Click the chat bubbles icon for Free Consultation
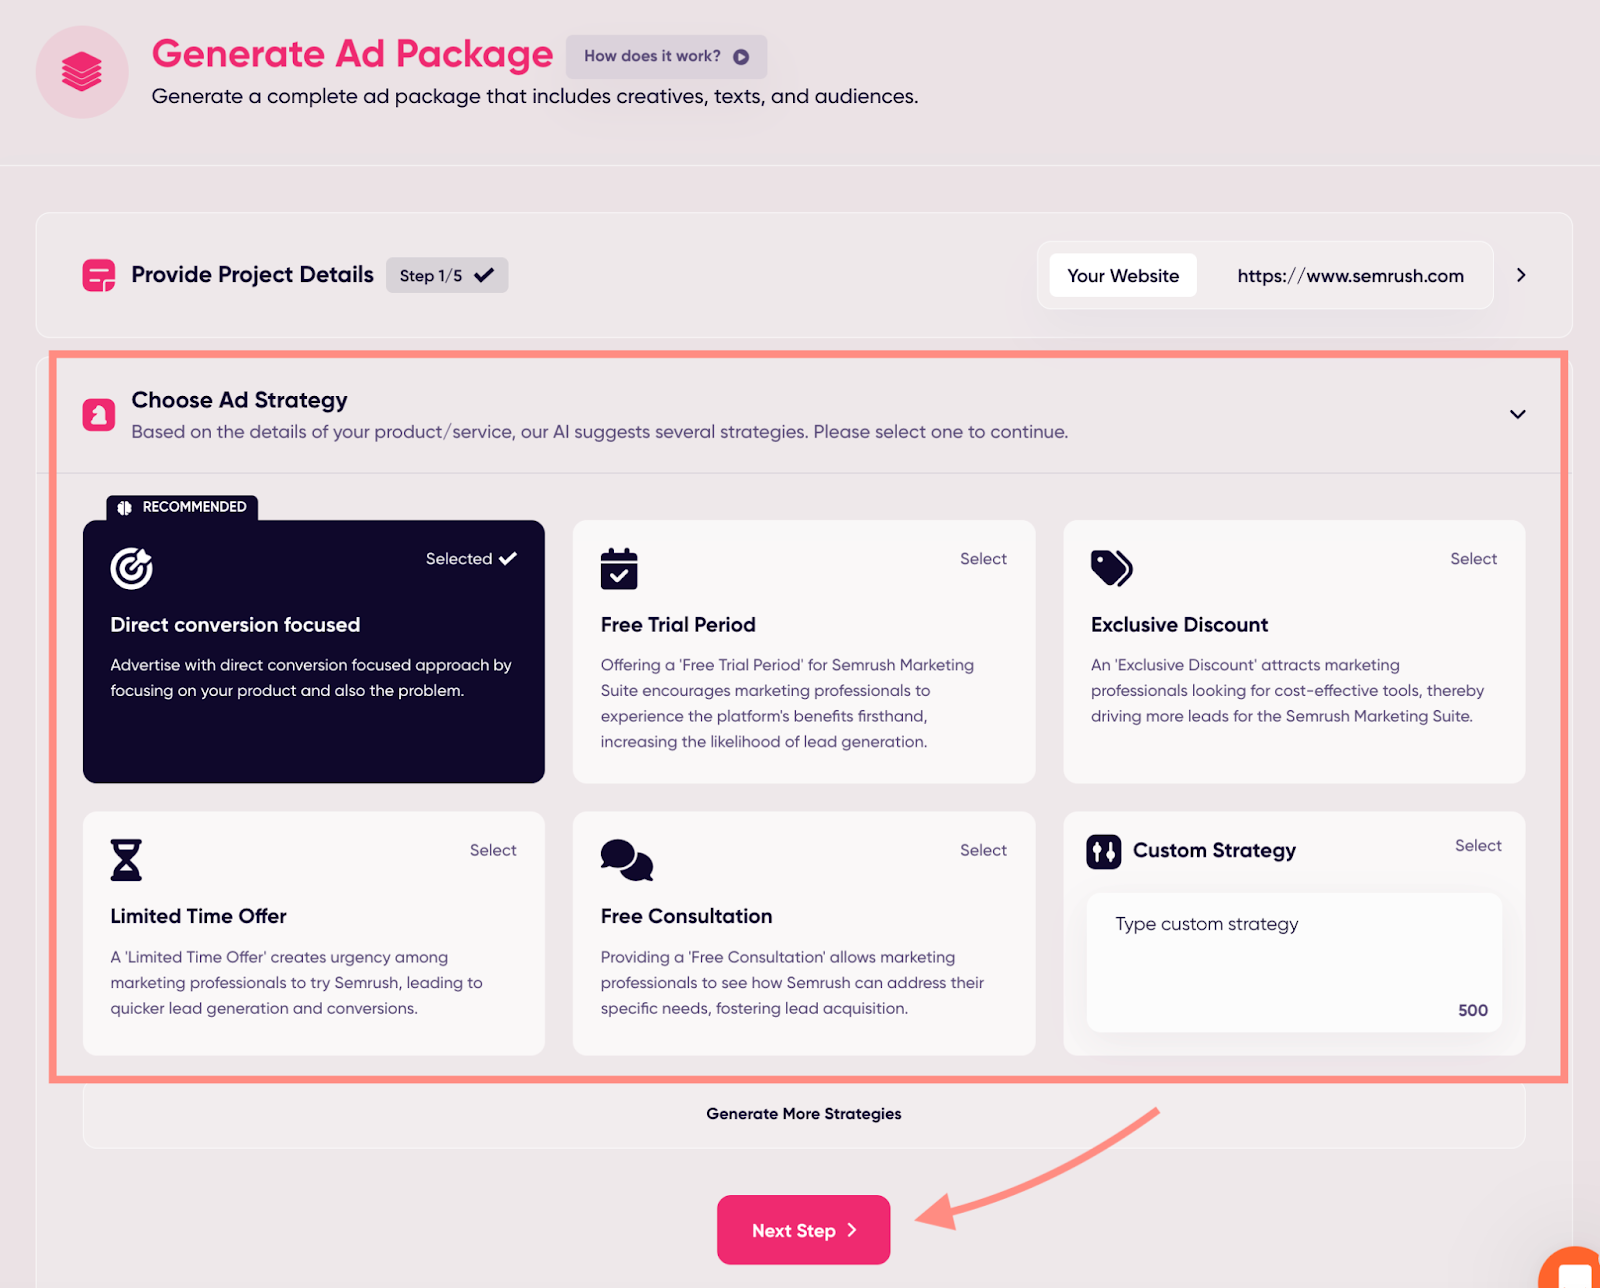The width and height of the screenshot is (1600, 1288). 626,860
